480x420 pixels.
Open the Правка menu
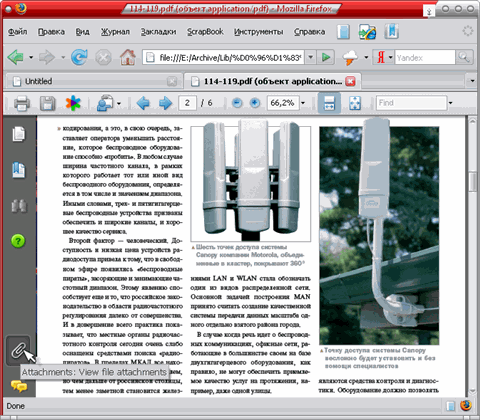[51, 32]
